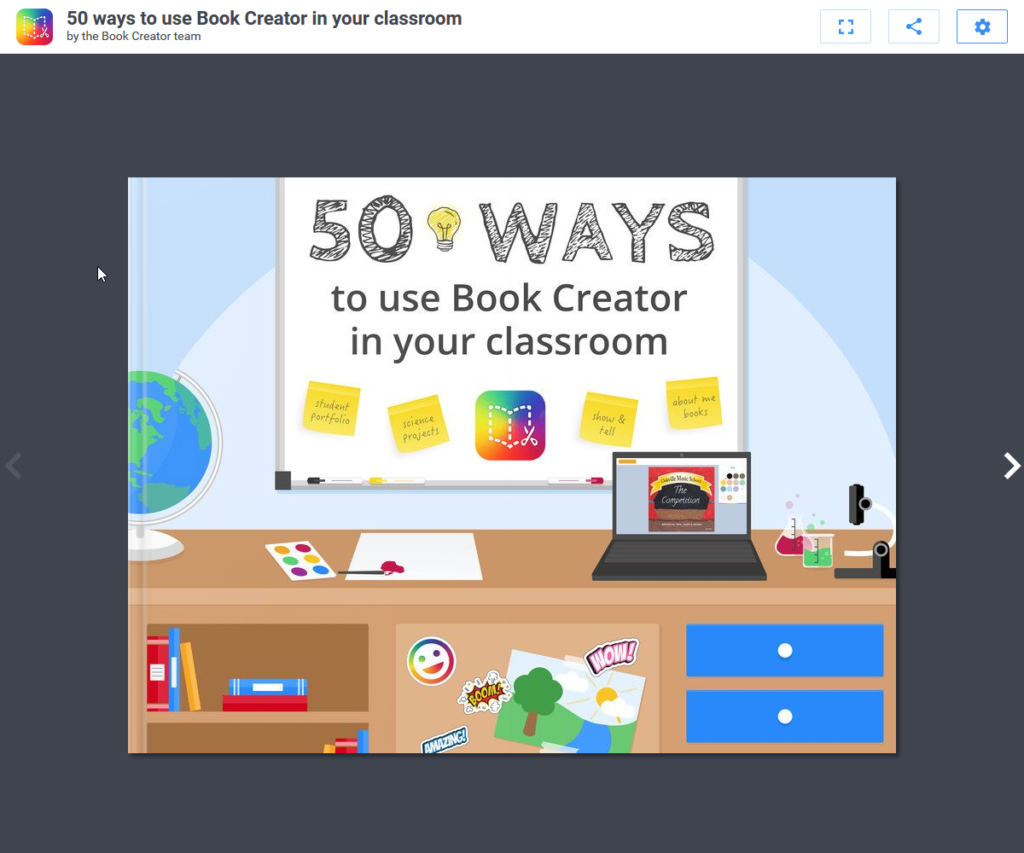
Task: Open the settings gear
Action: pyautogui.click(x=981, y=26)
